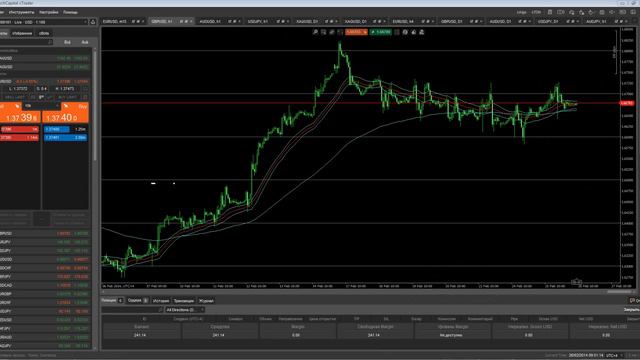This screenshot has width=640, height=360.
Task: Click the first icon in top-right toolbar
Action: pos(550,12)
